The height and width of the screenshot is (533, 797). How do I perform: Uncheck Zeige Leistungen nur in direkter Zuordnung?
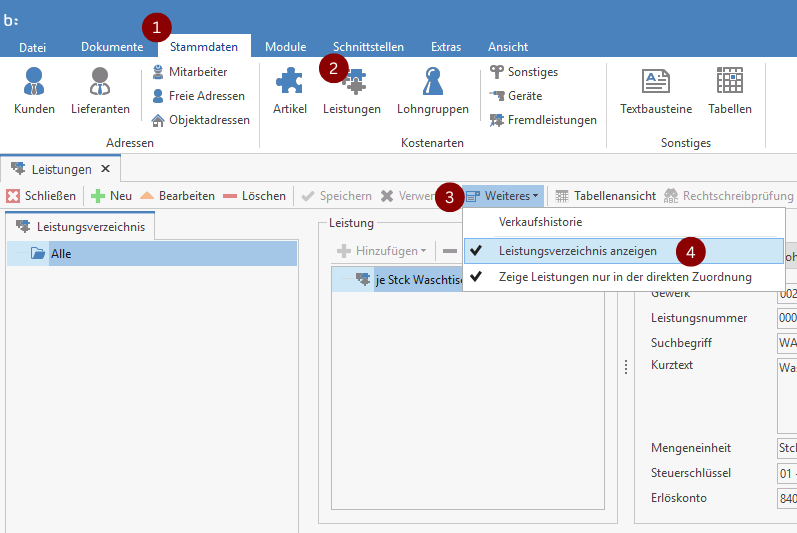tap(624, 277)
